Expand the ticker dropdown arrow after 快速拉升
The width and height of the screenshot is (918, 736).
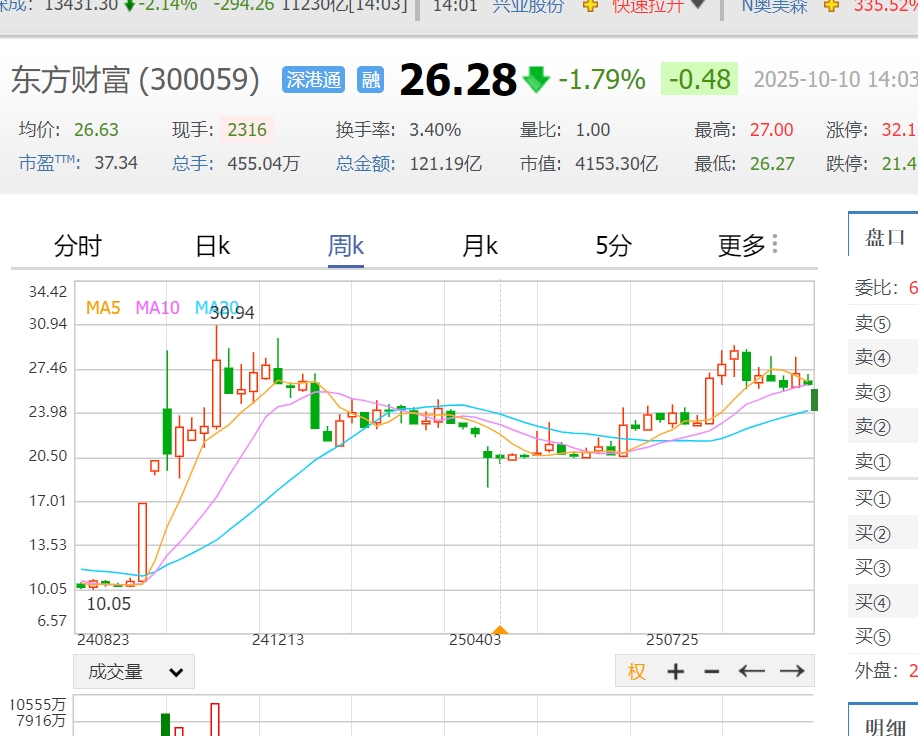click(698, 5)
